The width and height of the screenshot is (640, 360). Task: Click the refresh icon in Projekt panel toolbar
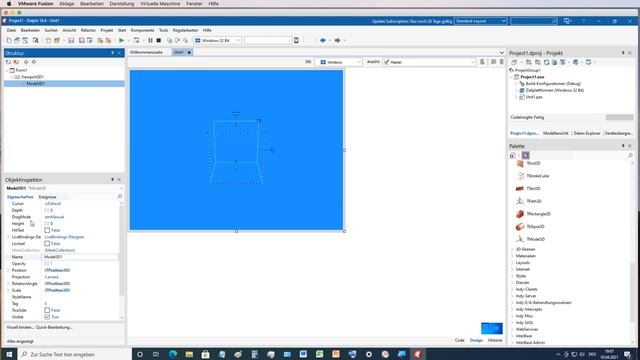click(546, 62)
